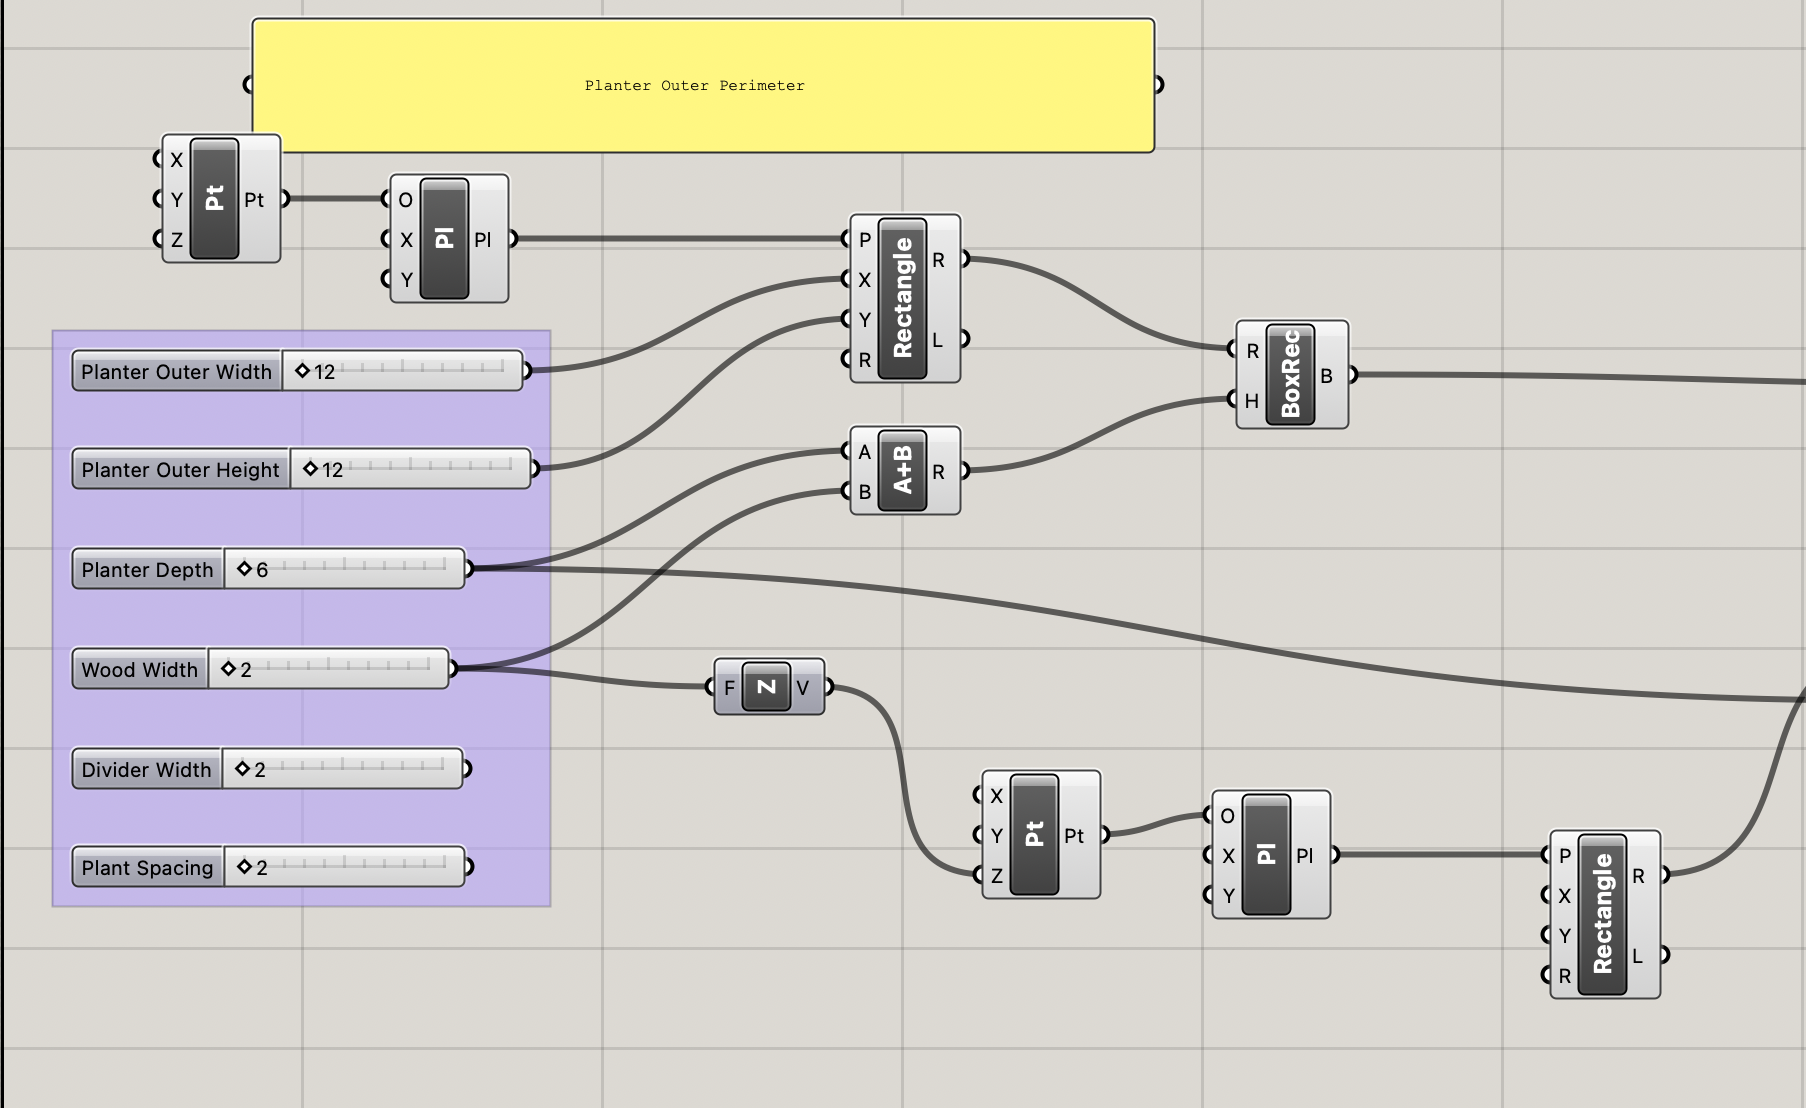Click the P input of upper Rectangle
The height and width of the screenshot is (1108, 1806).
tap(864, 240)
